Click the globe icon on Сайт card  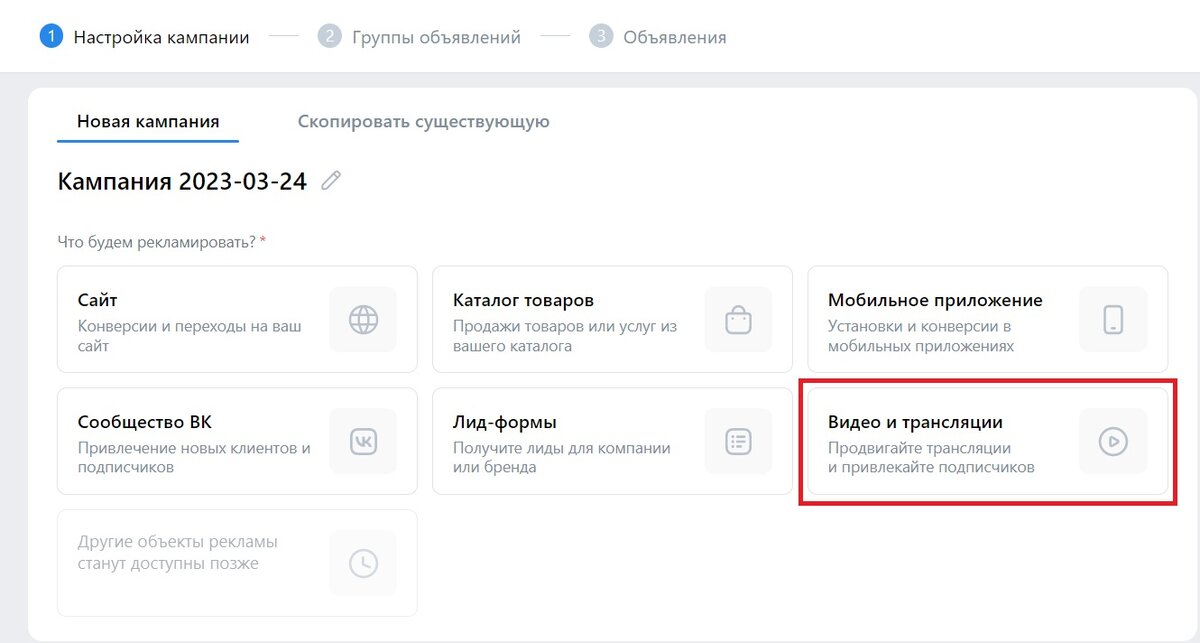(x=363, y=320)
